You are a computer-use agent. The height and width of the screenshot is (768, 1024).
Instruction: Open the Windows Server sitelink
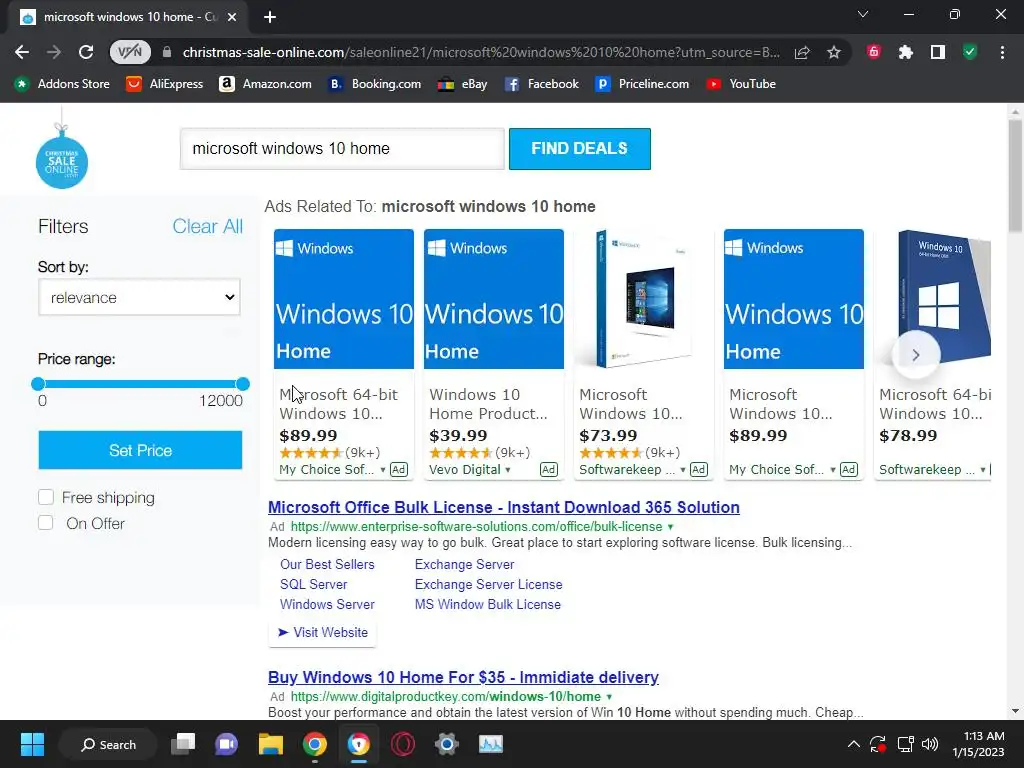coord(327,605)
